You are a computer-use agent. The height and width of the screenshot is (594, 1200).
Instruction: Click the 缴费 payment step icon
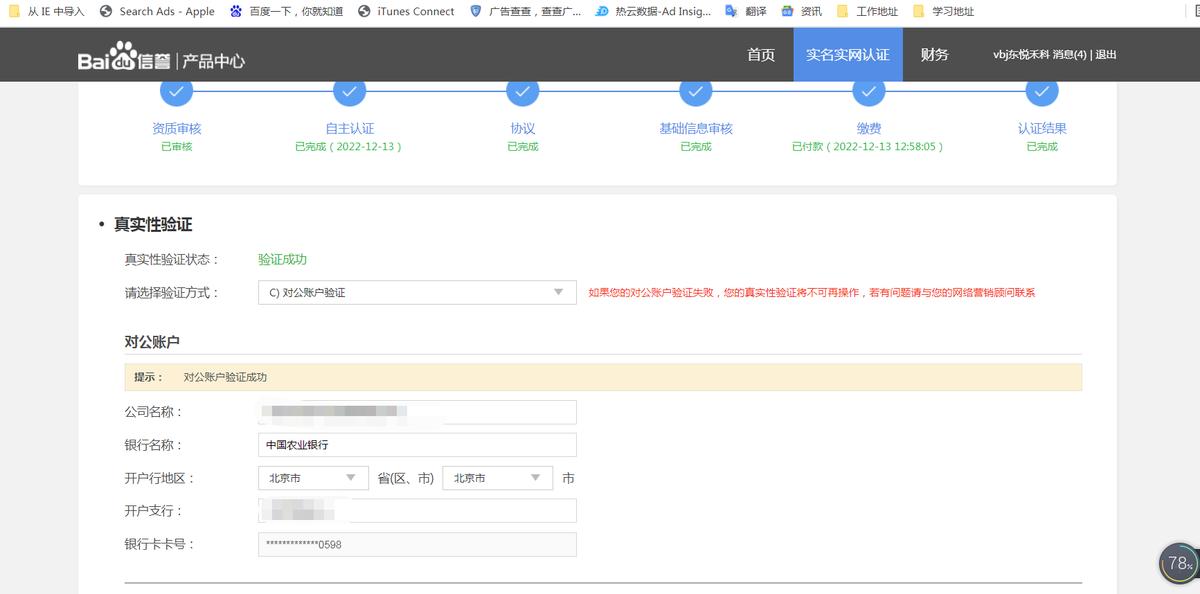[868, 91]
